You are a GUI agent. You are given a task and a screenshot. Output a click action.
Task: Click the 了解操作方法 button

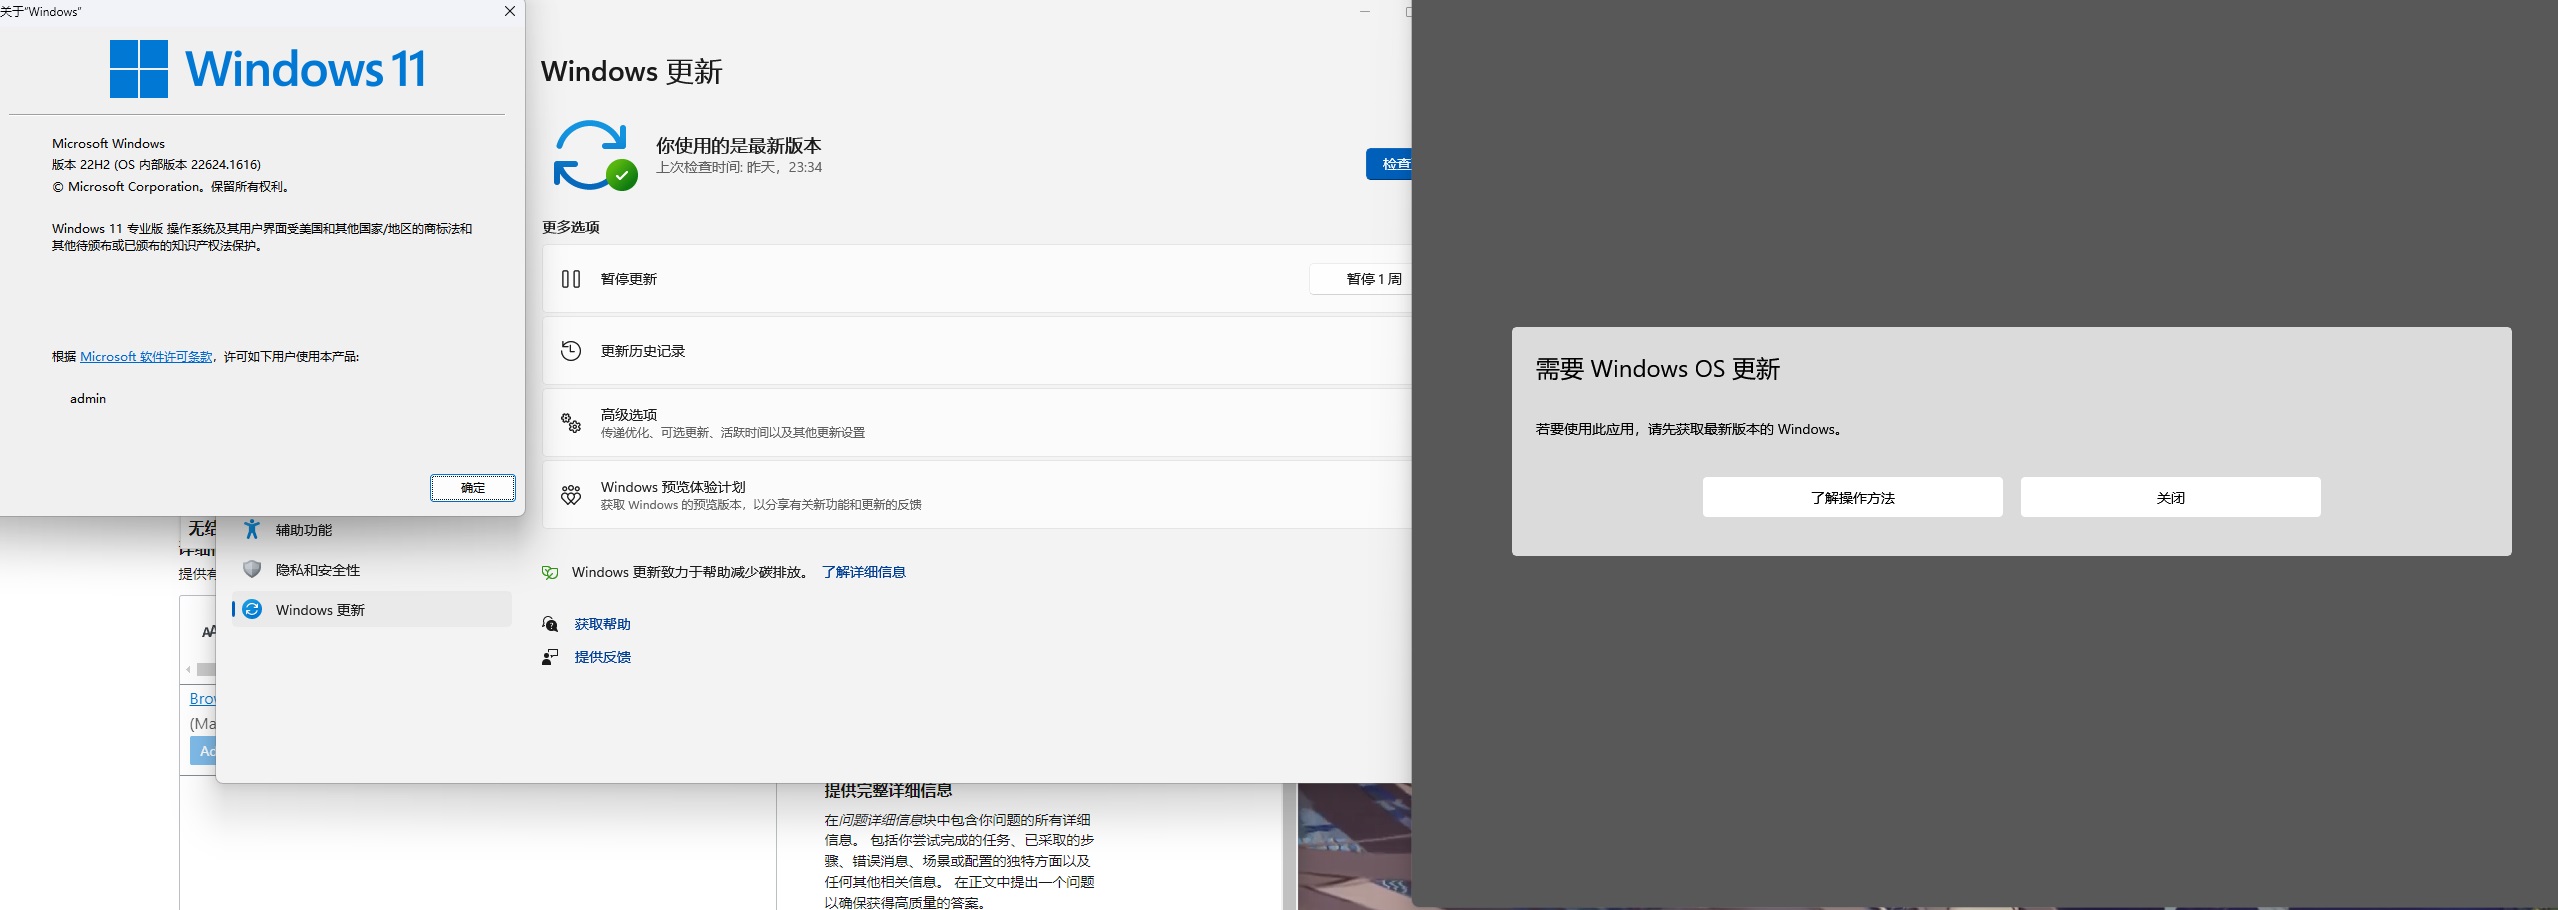tap(1853, 497)
